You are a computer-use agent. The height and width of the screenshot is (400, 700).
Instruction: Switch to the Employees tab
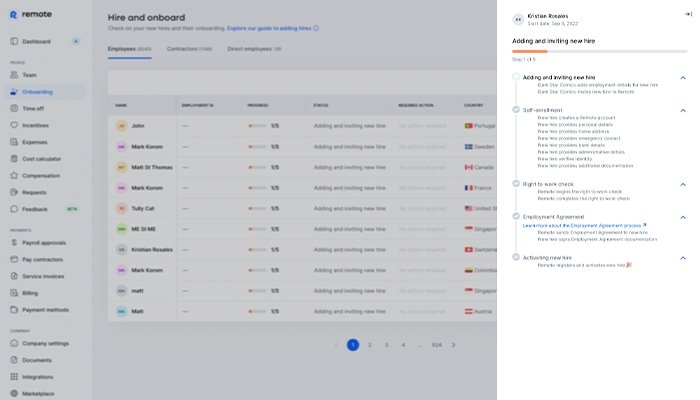point(129,49)
